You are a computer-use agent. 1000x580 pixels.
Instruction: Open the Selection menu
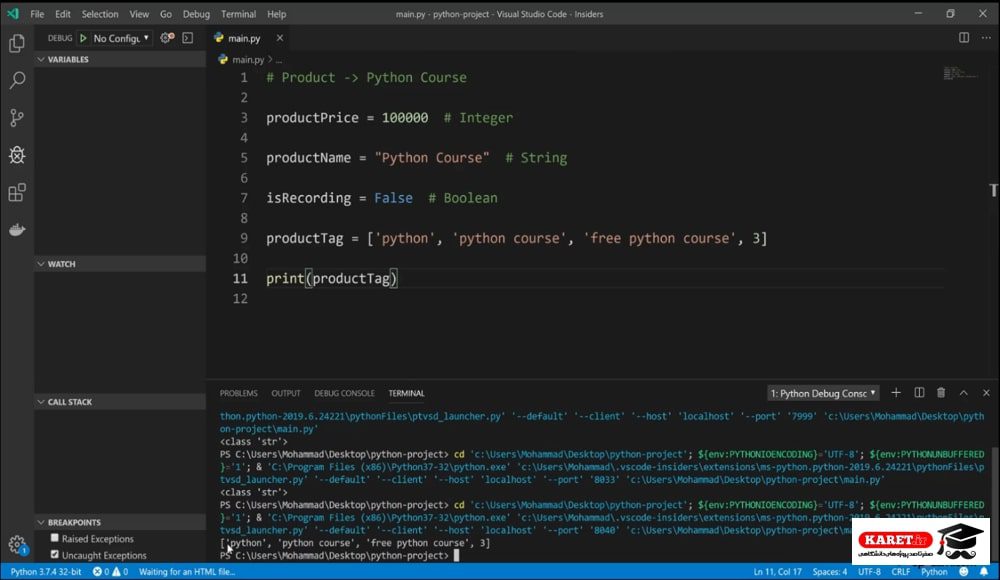pos(99,13)
